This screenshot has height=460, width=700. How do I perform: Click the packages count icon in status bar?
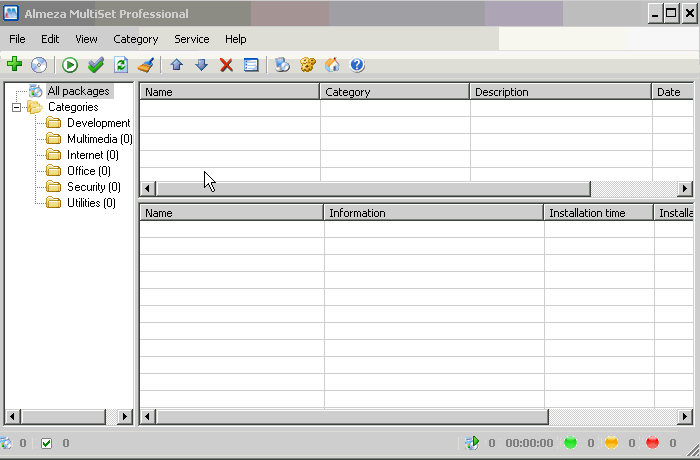(x=6, y=443)
